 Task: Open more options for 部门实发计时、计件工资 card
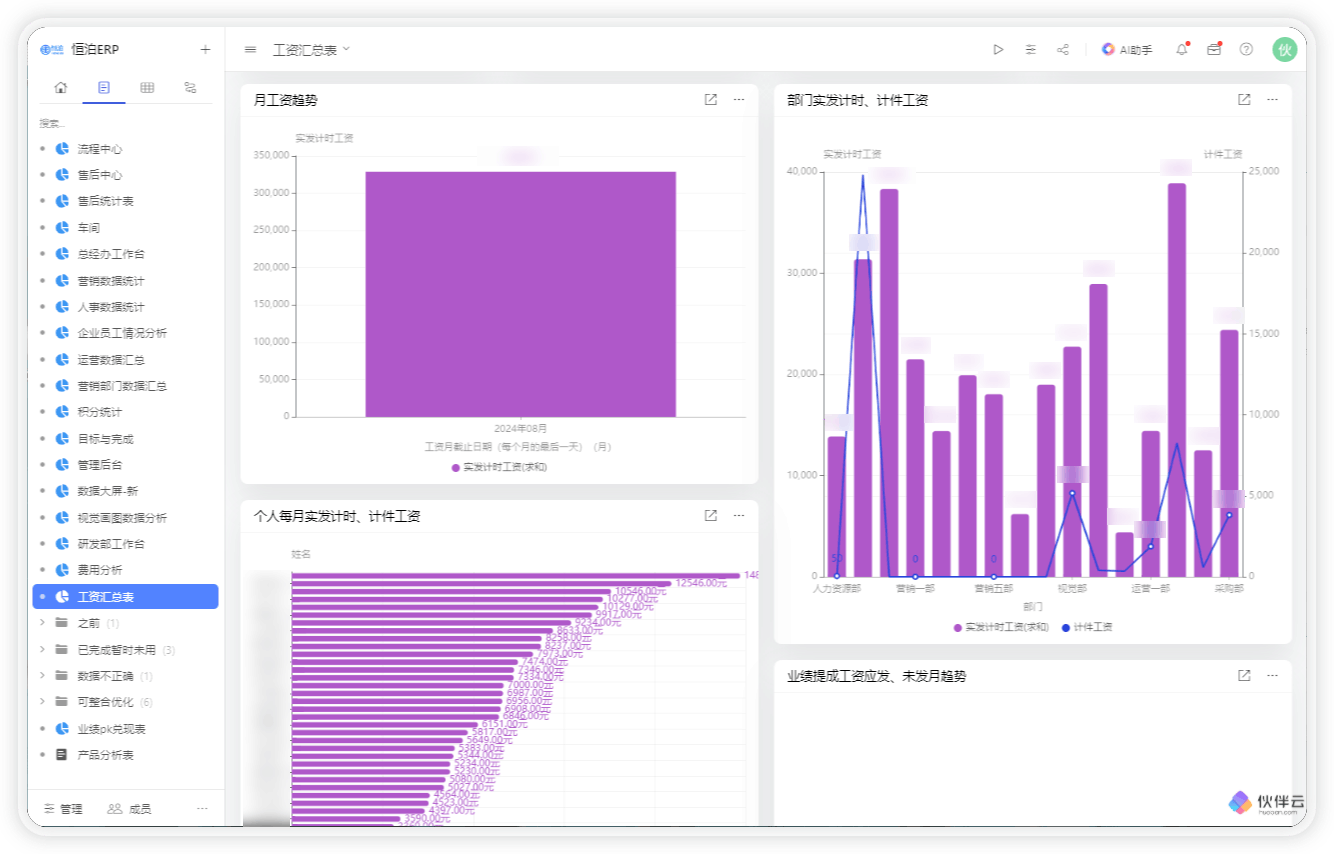click(1272, 100)
